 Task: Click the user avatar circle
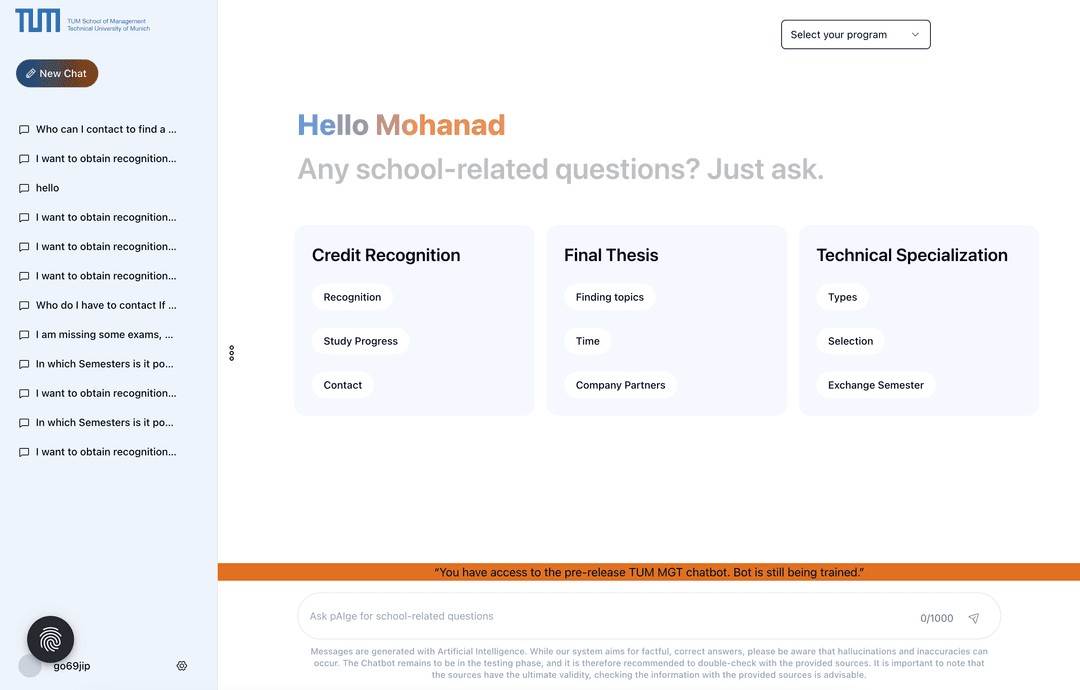30,666
